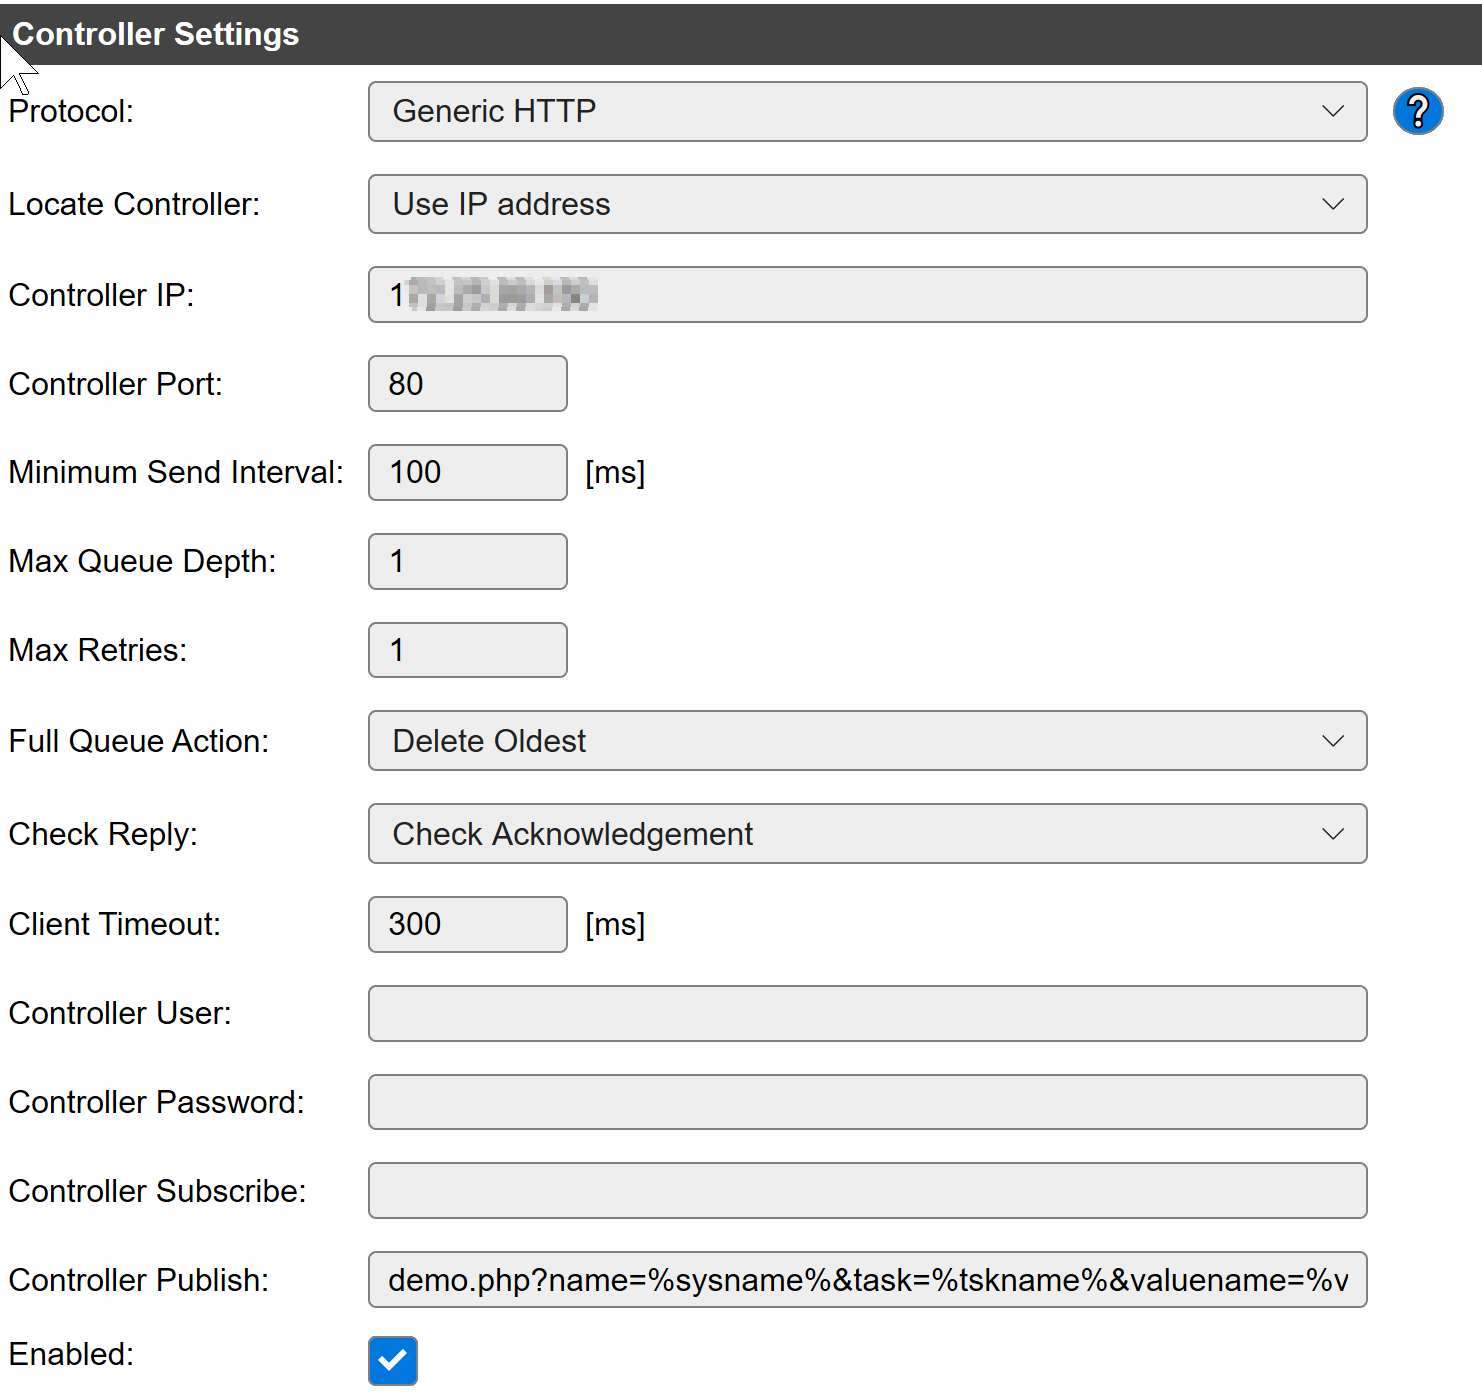Select the Max Queue Depth field
The width and height of the screenshot is (1482, 1399).
467,561
